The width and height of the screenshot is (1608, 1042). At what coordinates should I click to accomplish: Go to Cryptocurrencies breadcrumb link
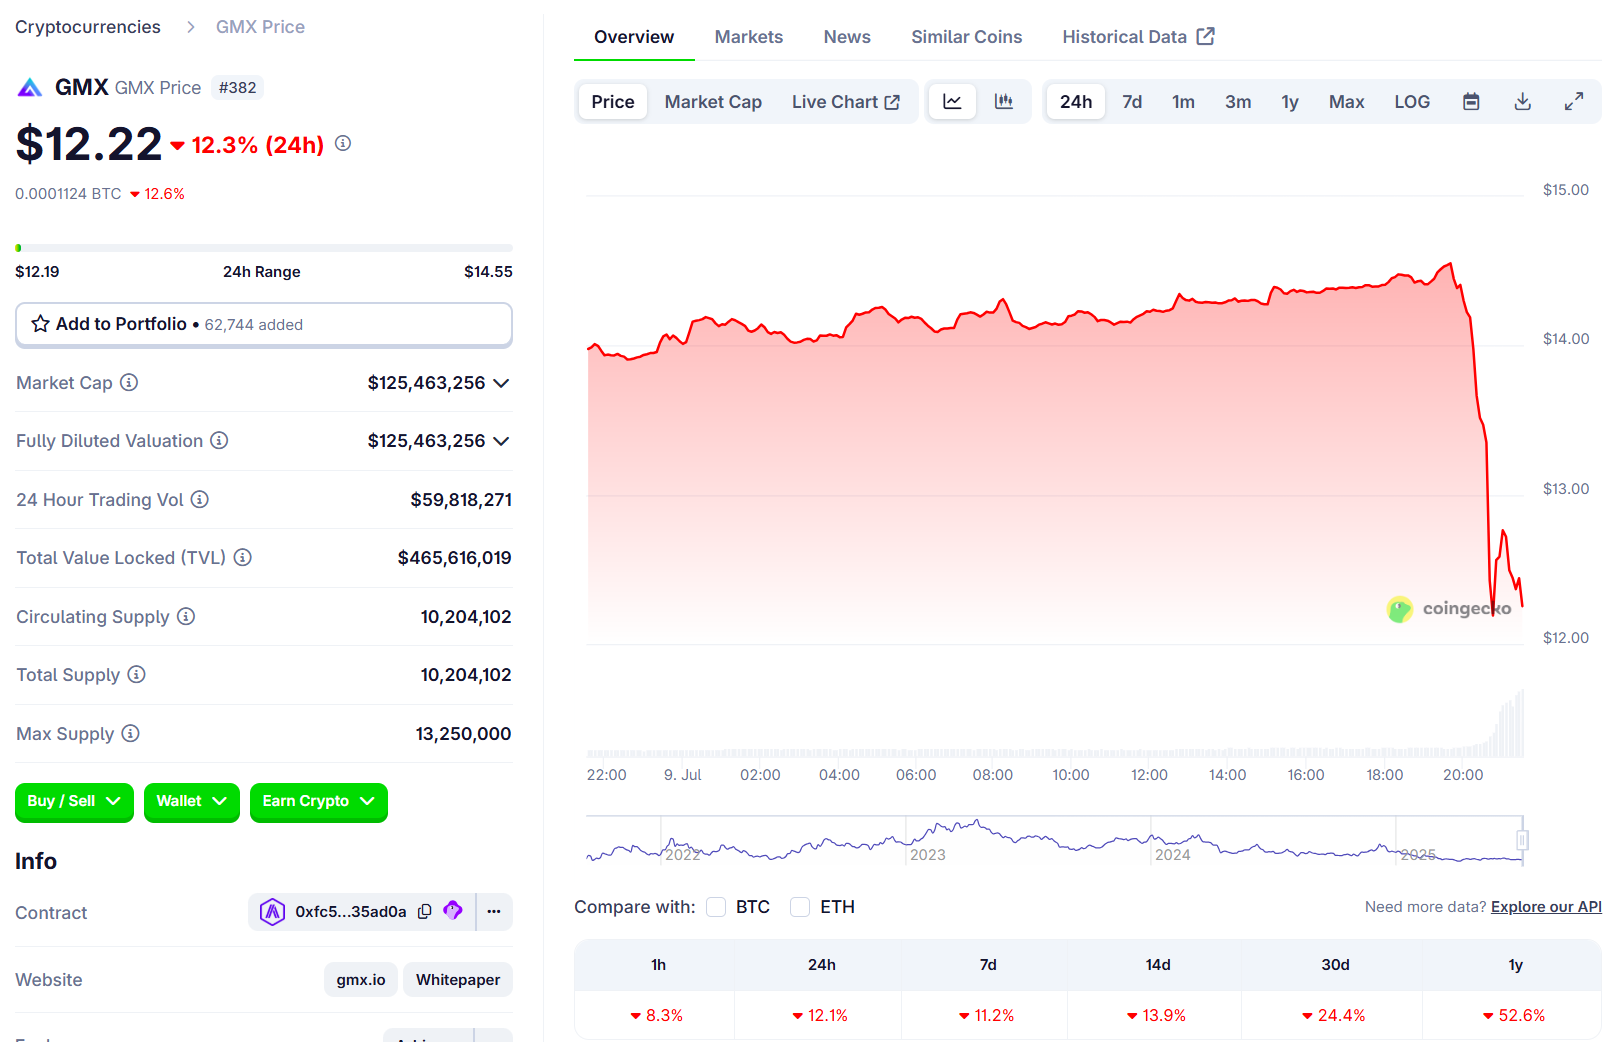88,27
